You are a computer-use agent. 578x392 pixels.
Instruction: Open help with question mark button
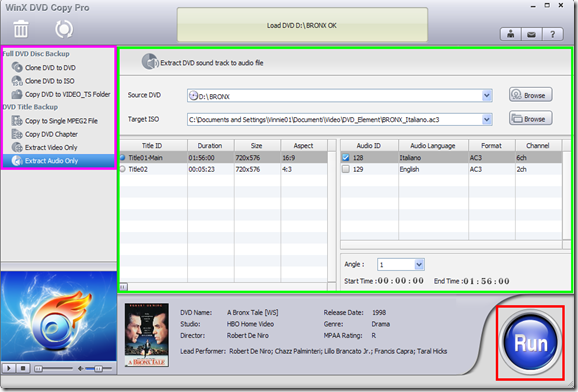(552, 34)
